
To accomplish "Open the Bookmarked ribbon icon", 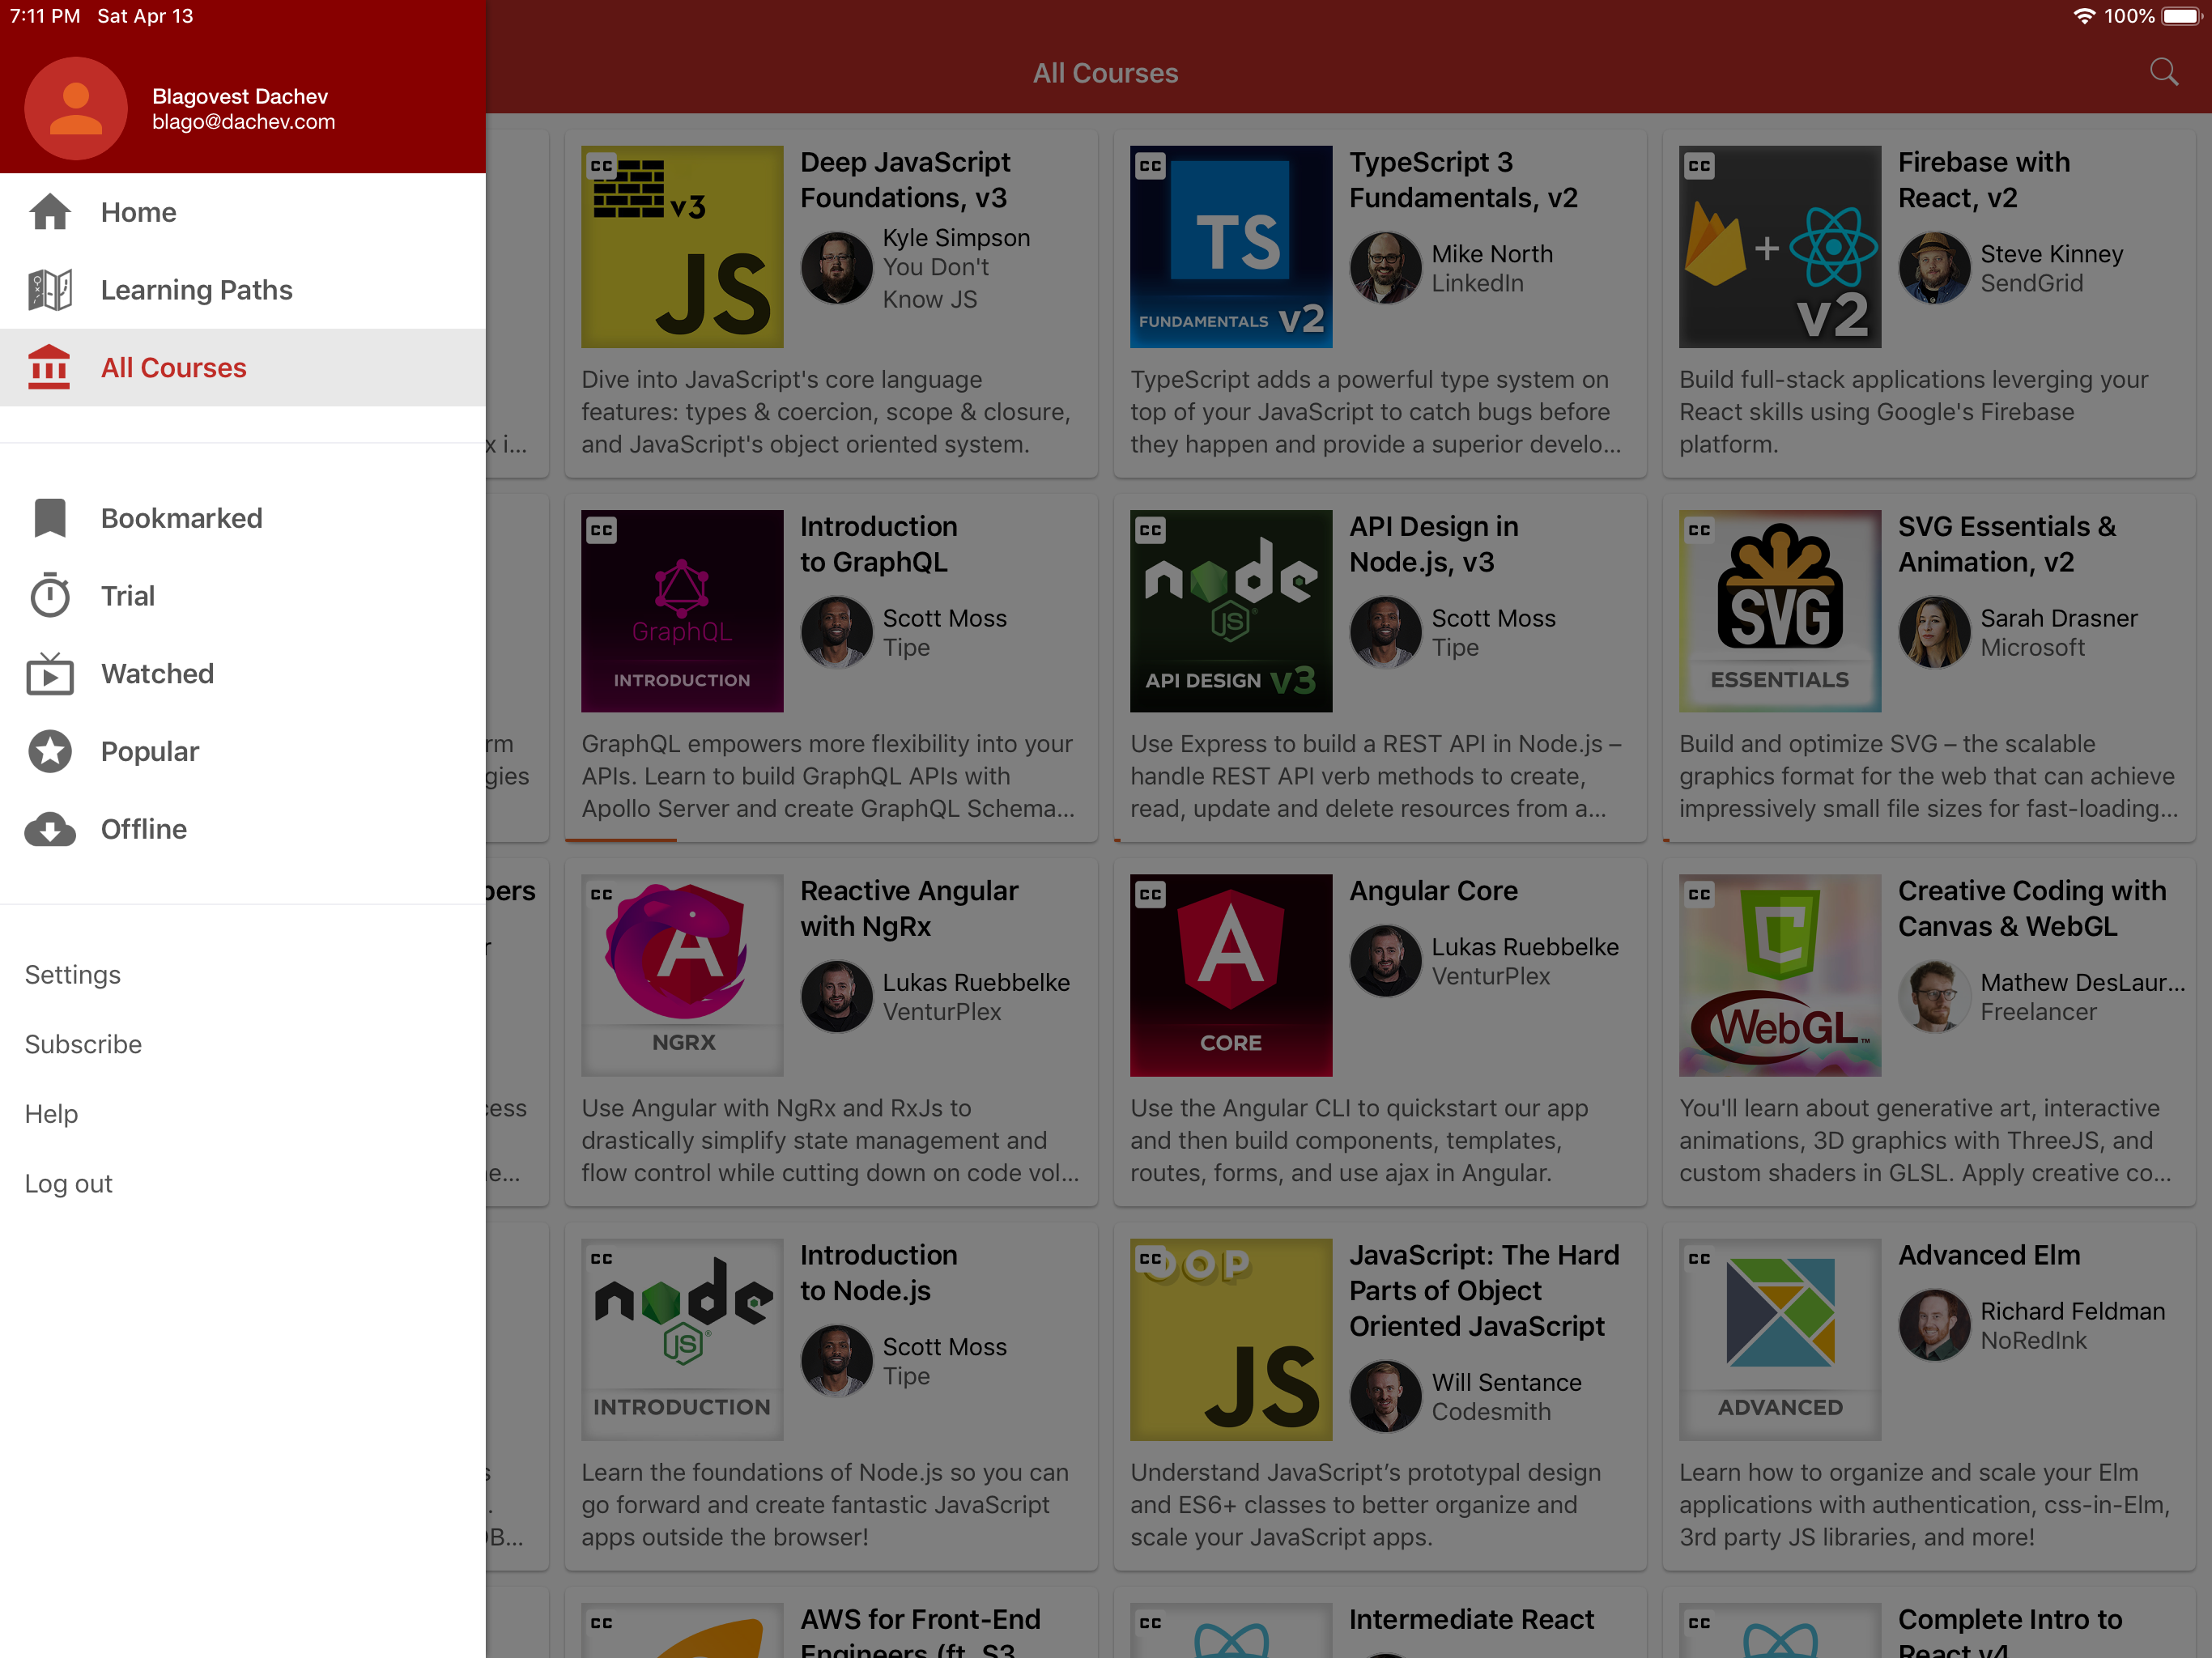I will 49,518.
